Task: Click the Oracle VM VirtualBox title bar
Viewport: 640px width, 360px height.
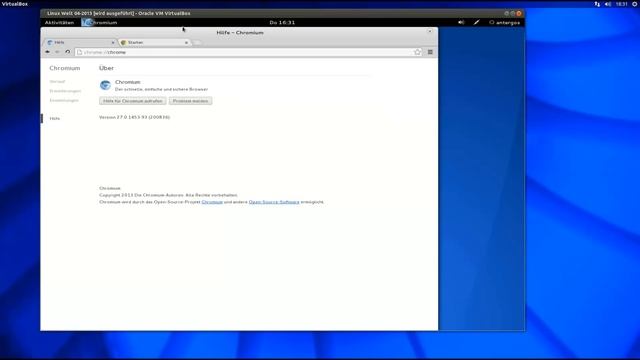Action: (x=282, y=13)
